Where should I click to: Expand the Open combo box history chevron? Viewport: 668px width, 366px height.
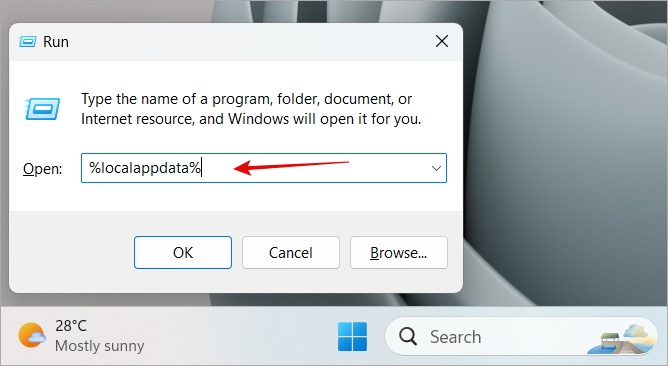click(436, 168)
